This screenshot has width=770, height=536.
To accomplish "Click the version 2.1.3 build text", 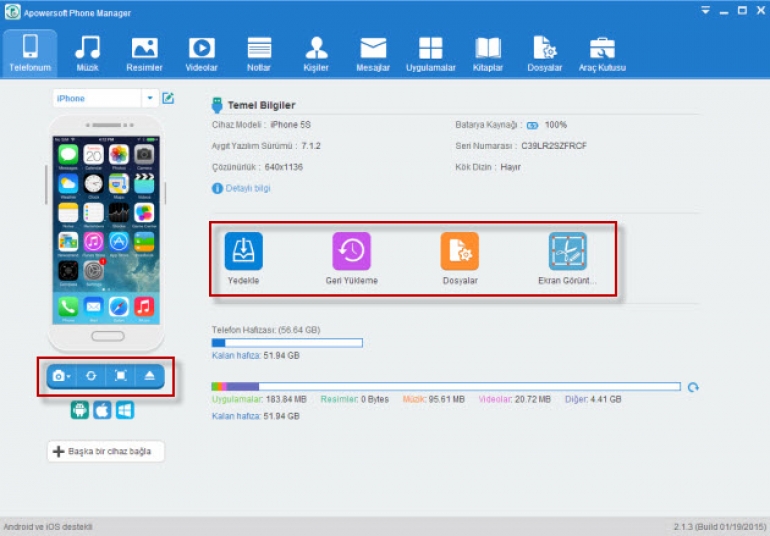I will [719, 527].
